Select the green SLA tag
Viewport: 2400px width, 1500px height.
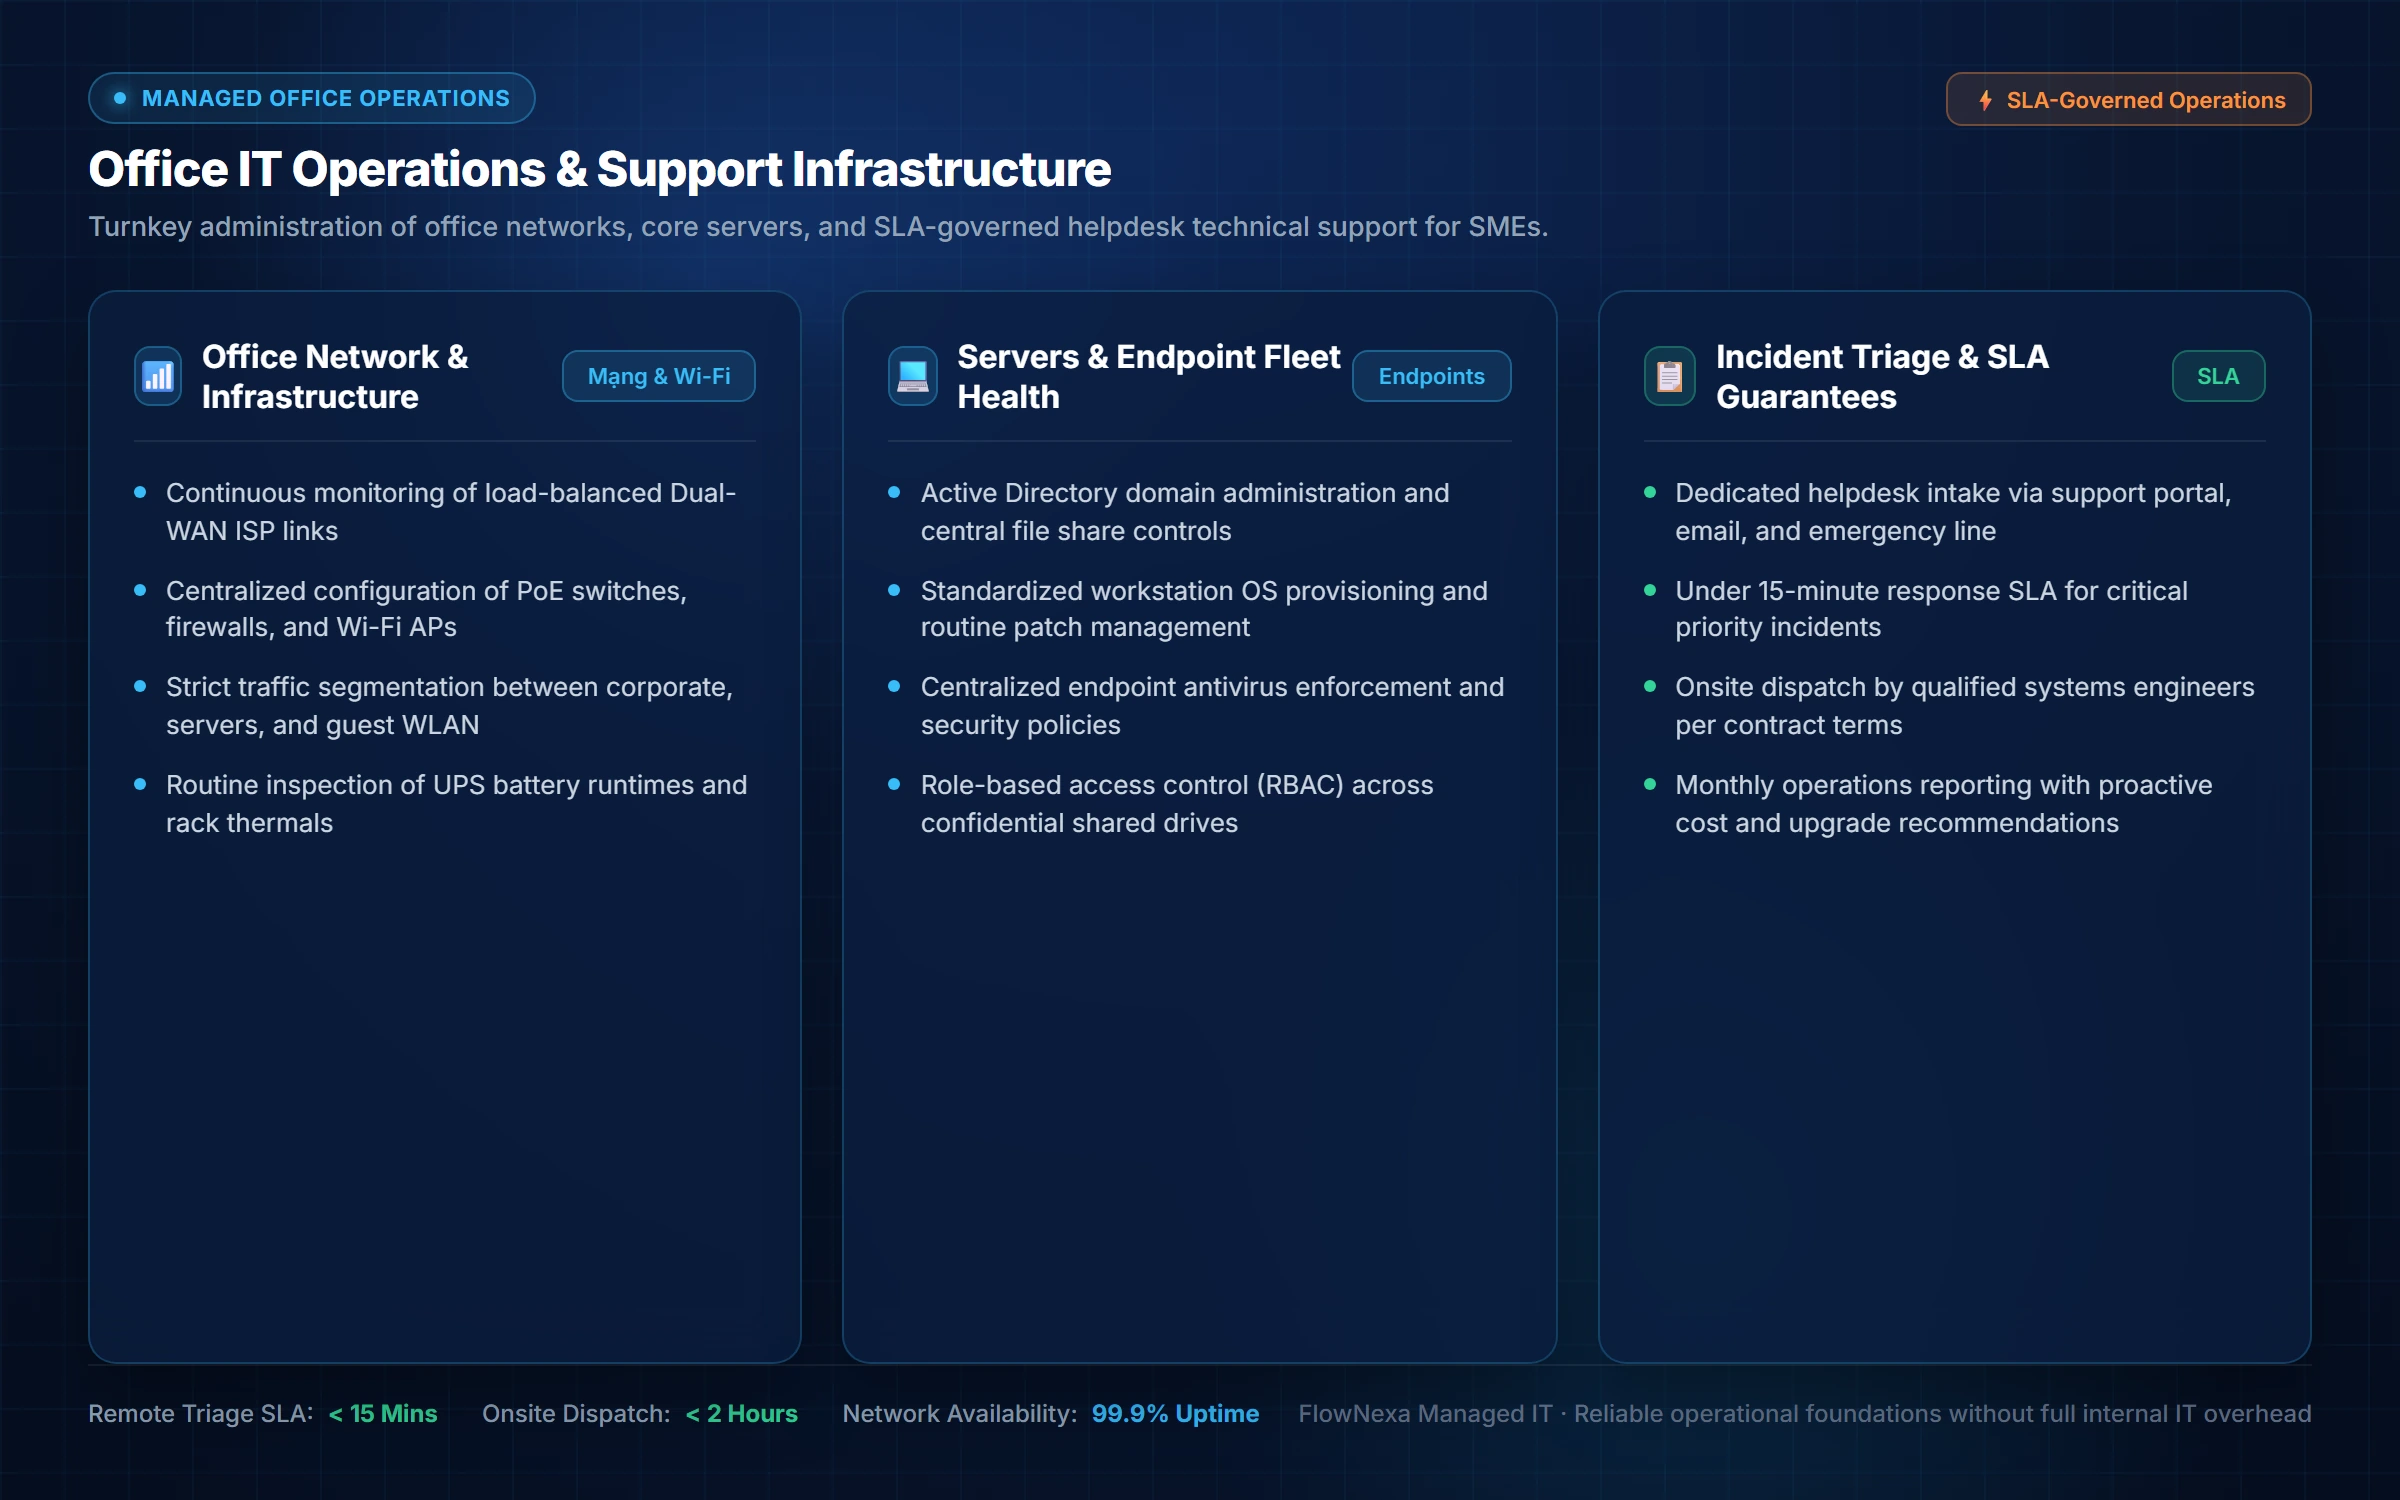coord(2218,376)
